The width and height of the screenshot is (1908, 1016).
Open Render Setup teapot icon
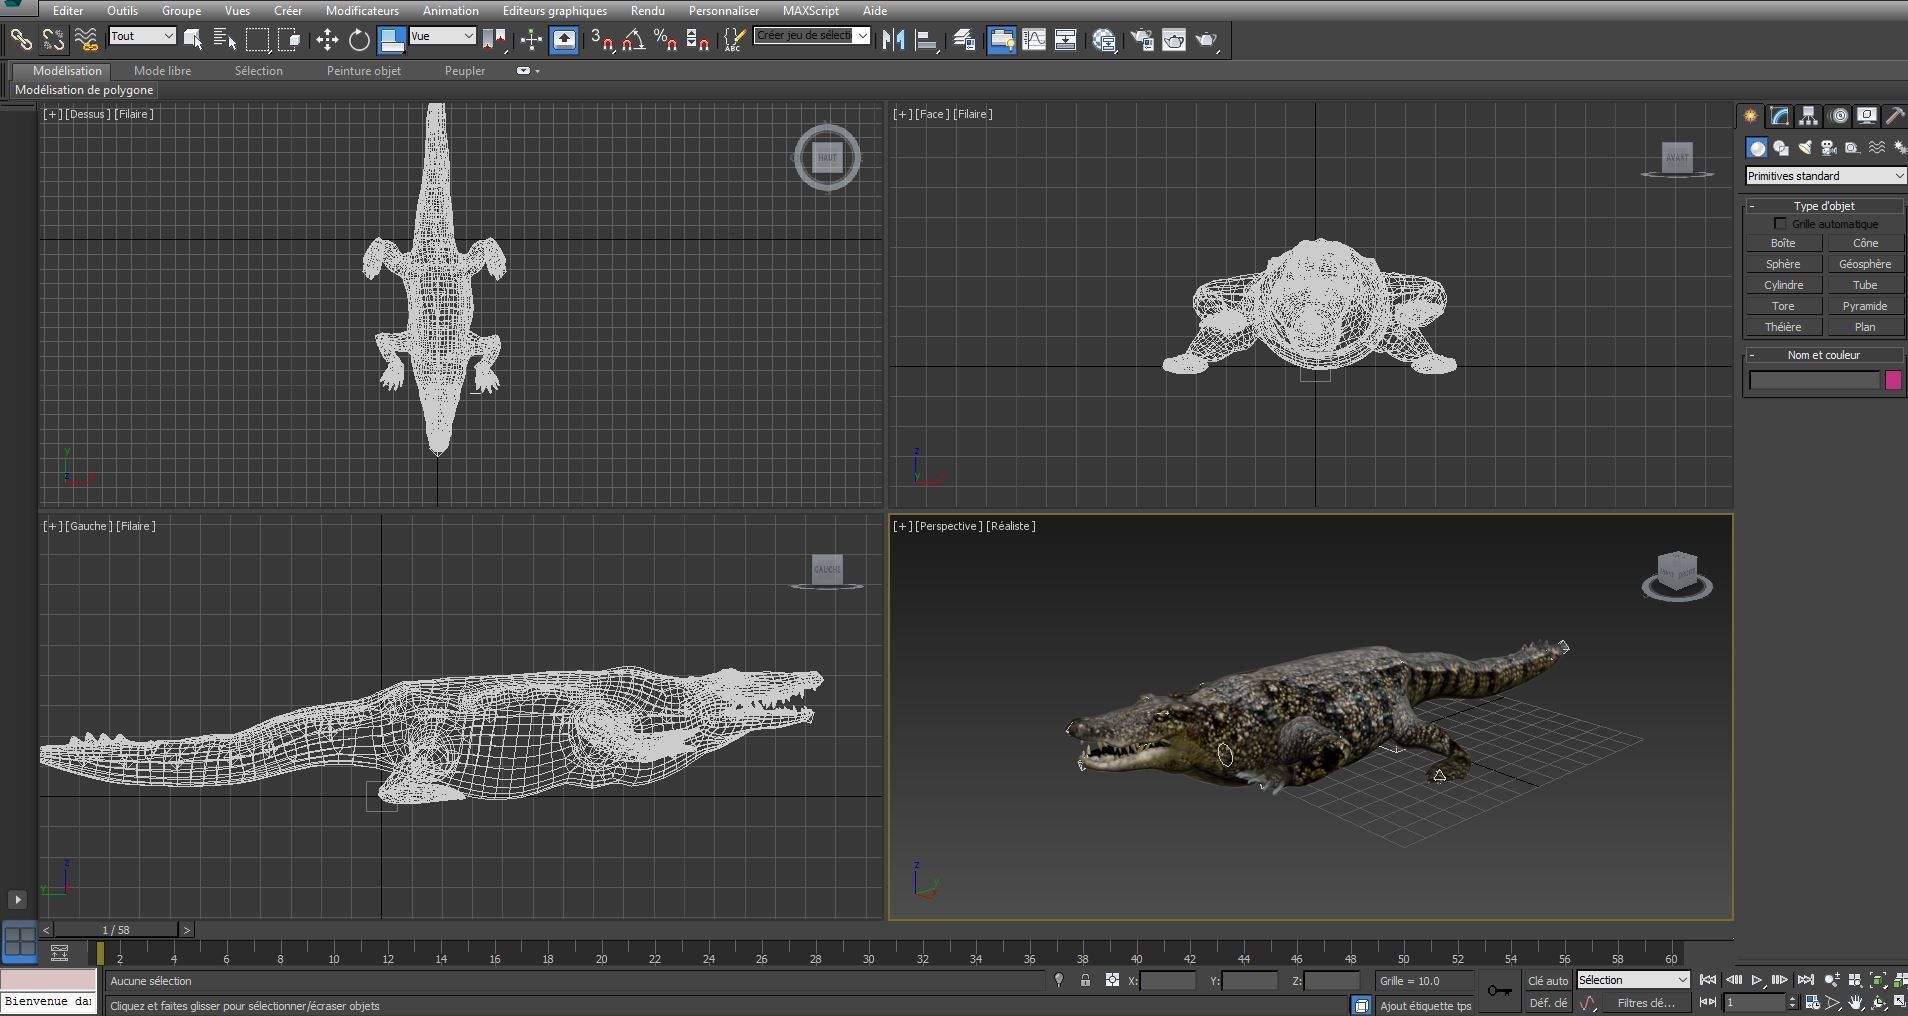(1142, 40)
